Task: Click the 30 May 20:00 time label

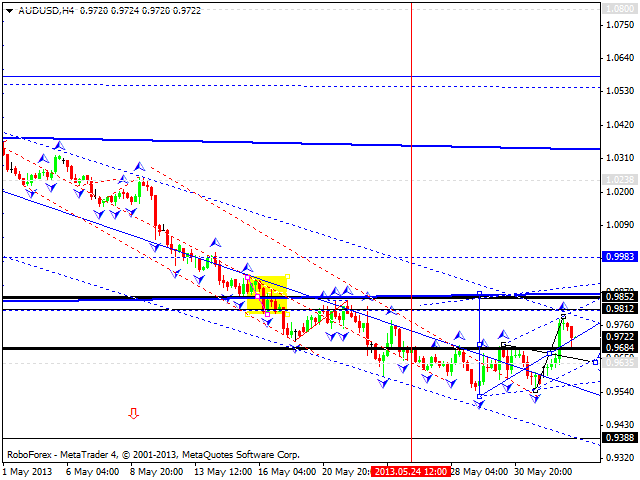Action: tap(543, 472)
